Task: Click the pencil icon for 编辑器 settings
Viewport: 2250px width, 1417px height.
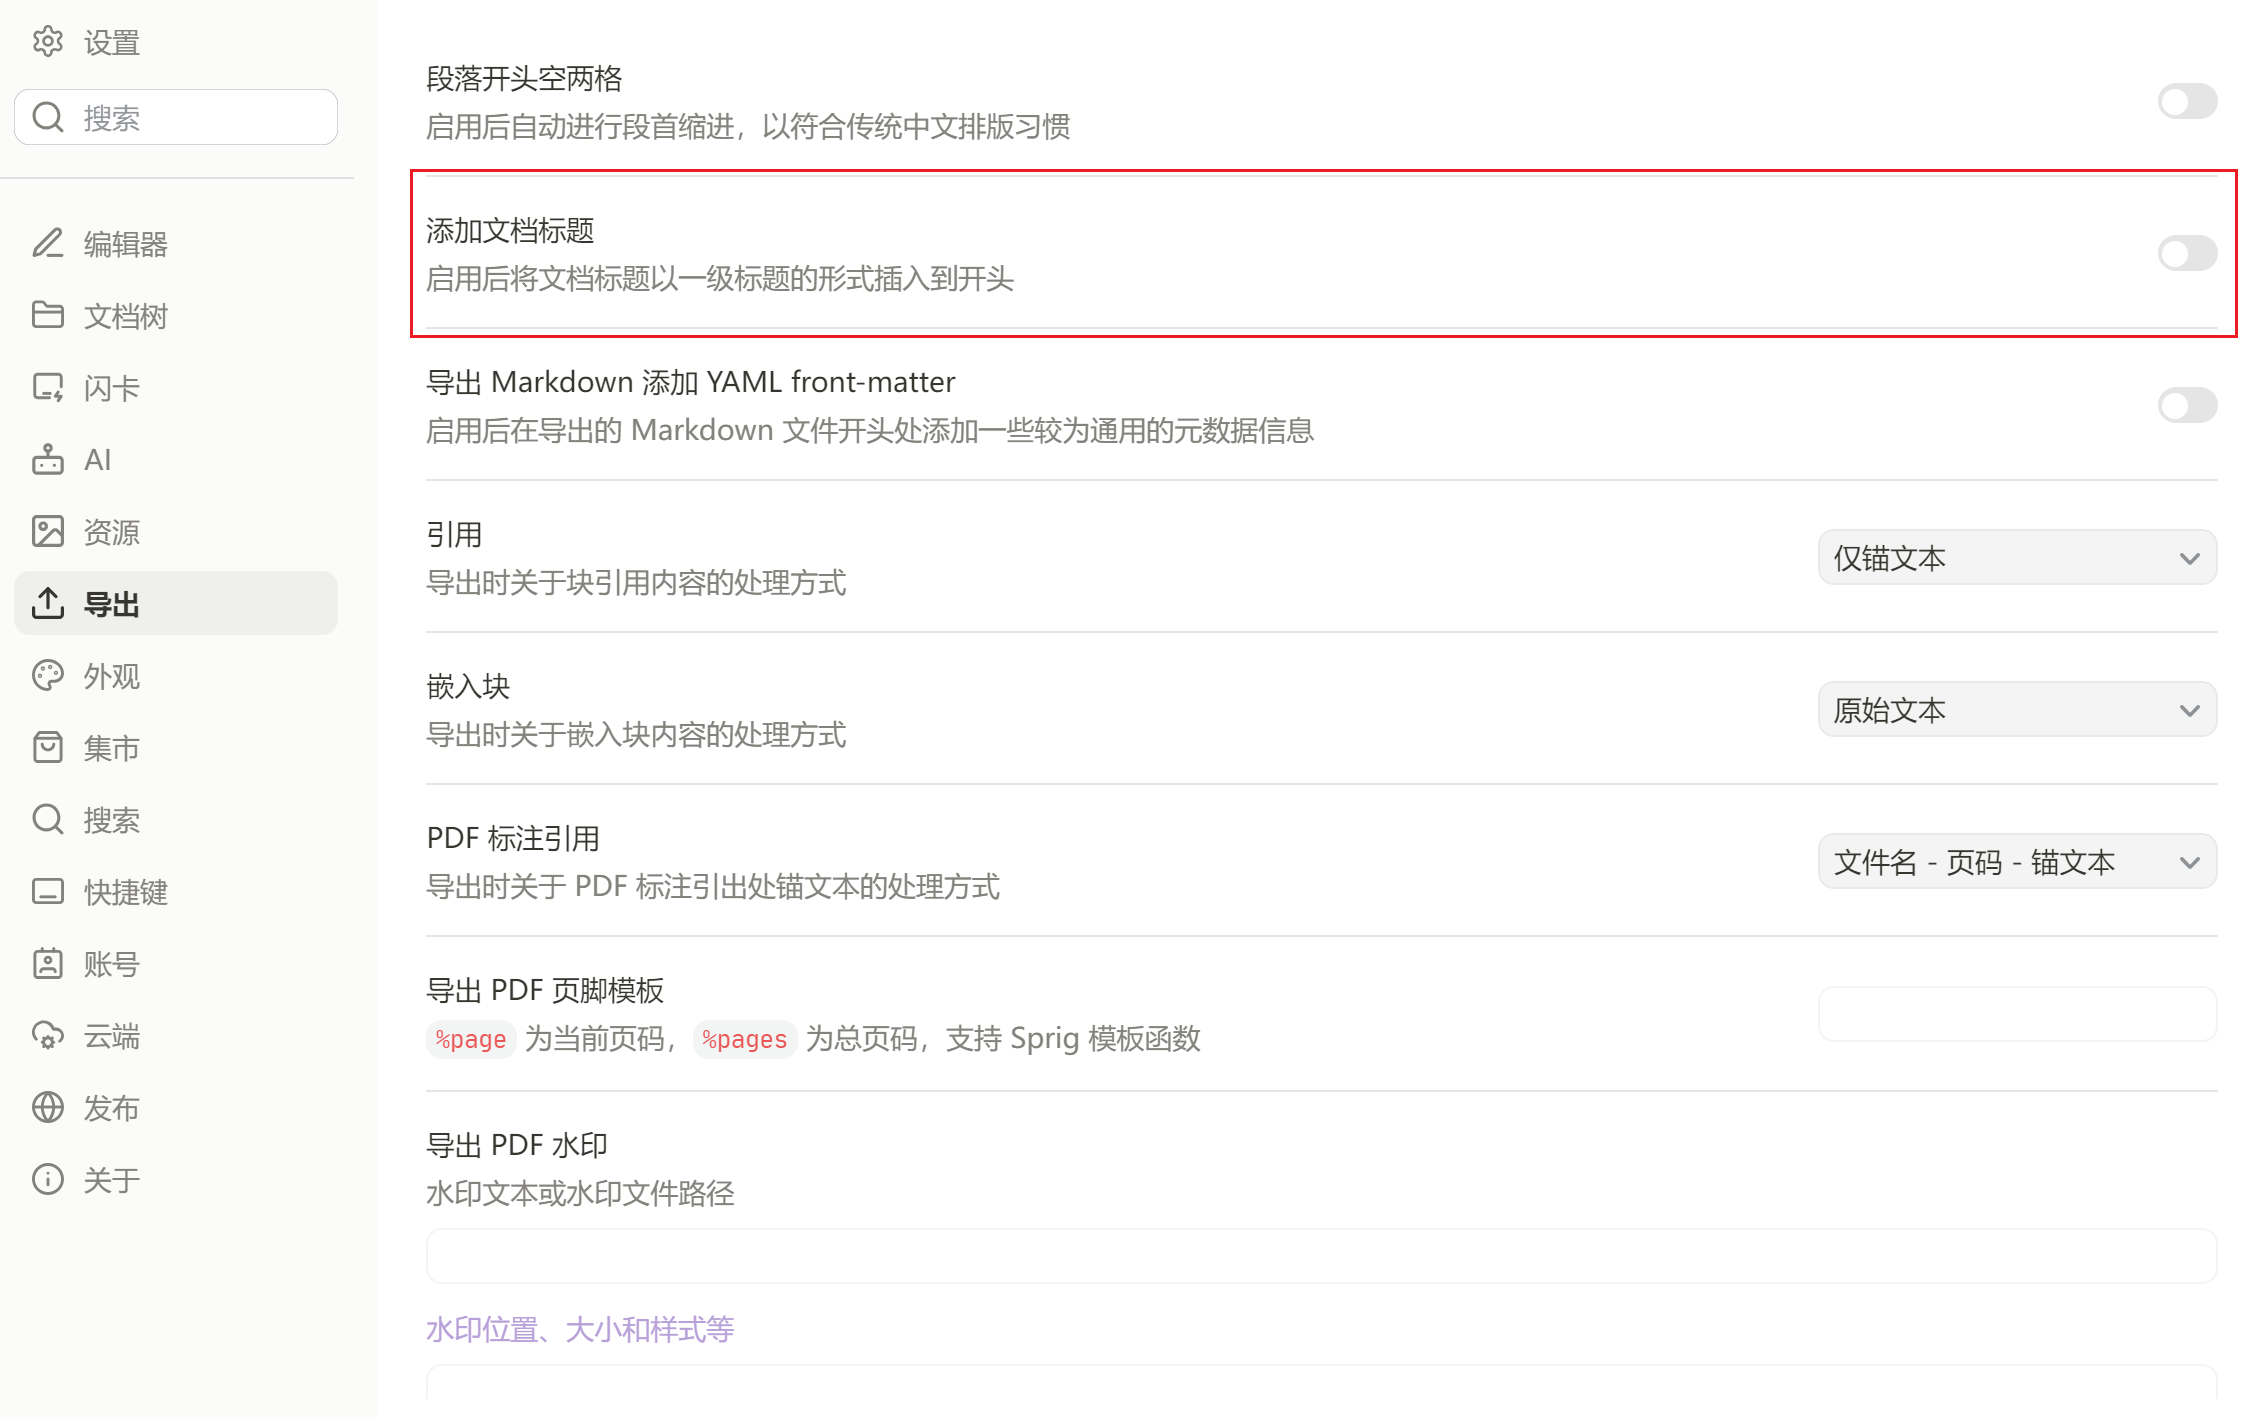Action: pyautogui.click(x=47, y=243)
